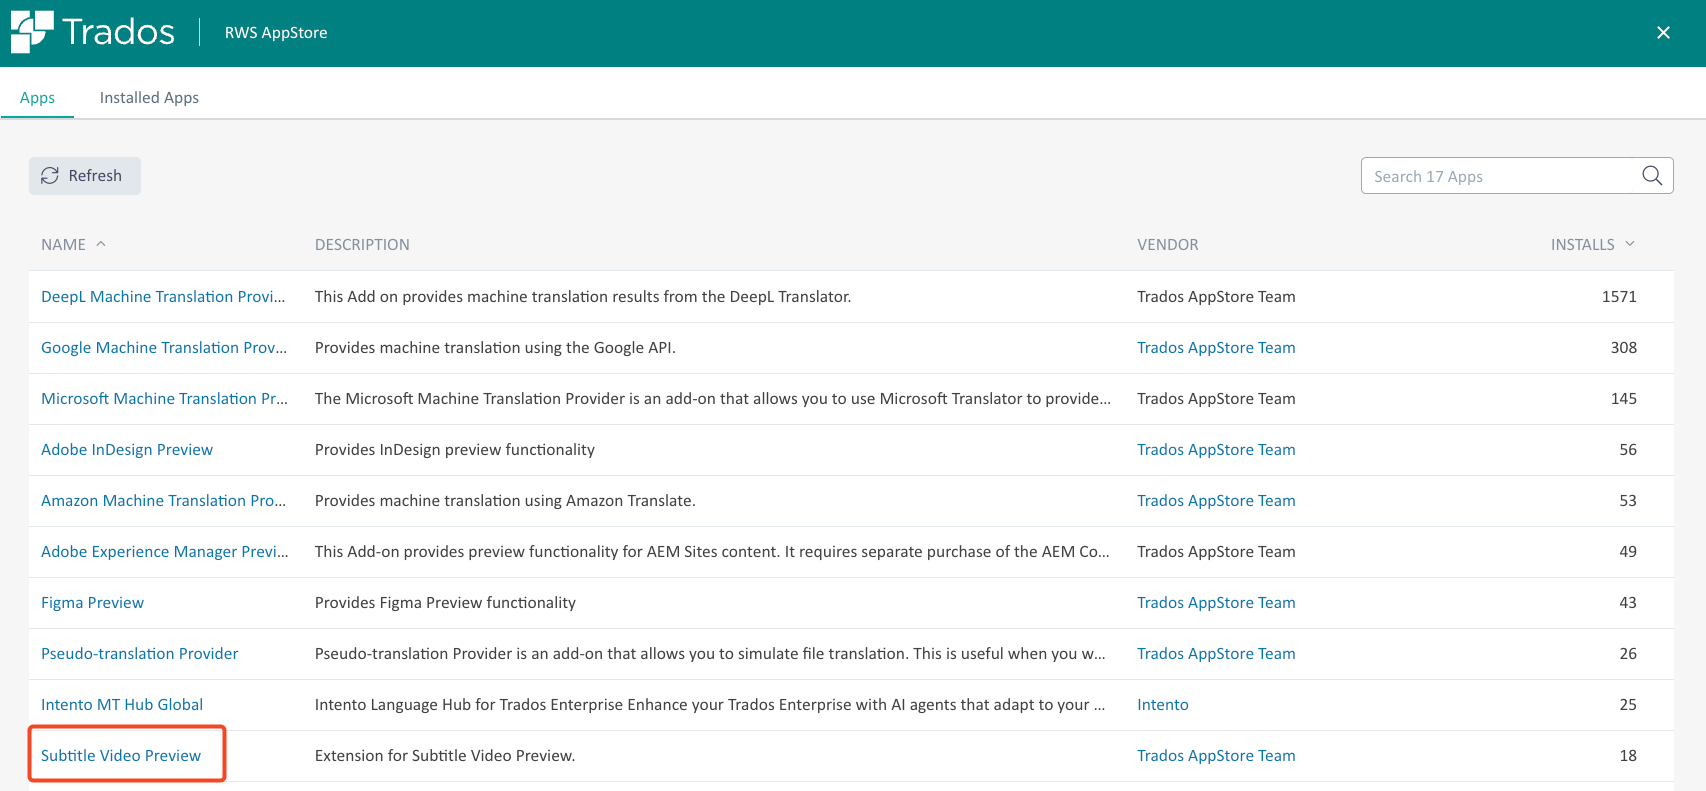Select the Amazon Translate description text
The image size is (1706, 791).
[x=505, y=501]
